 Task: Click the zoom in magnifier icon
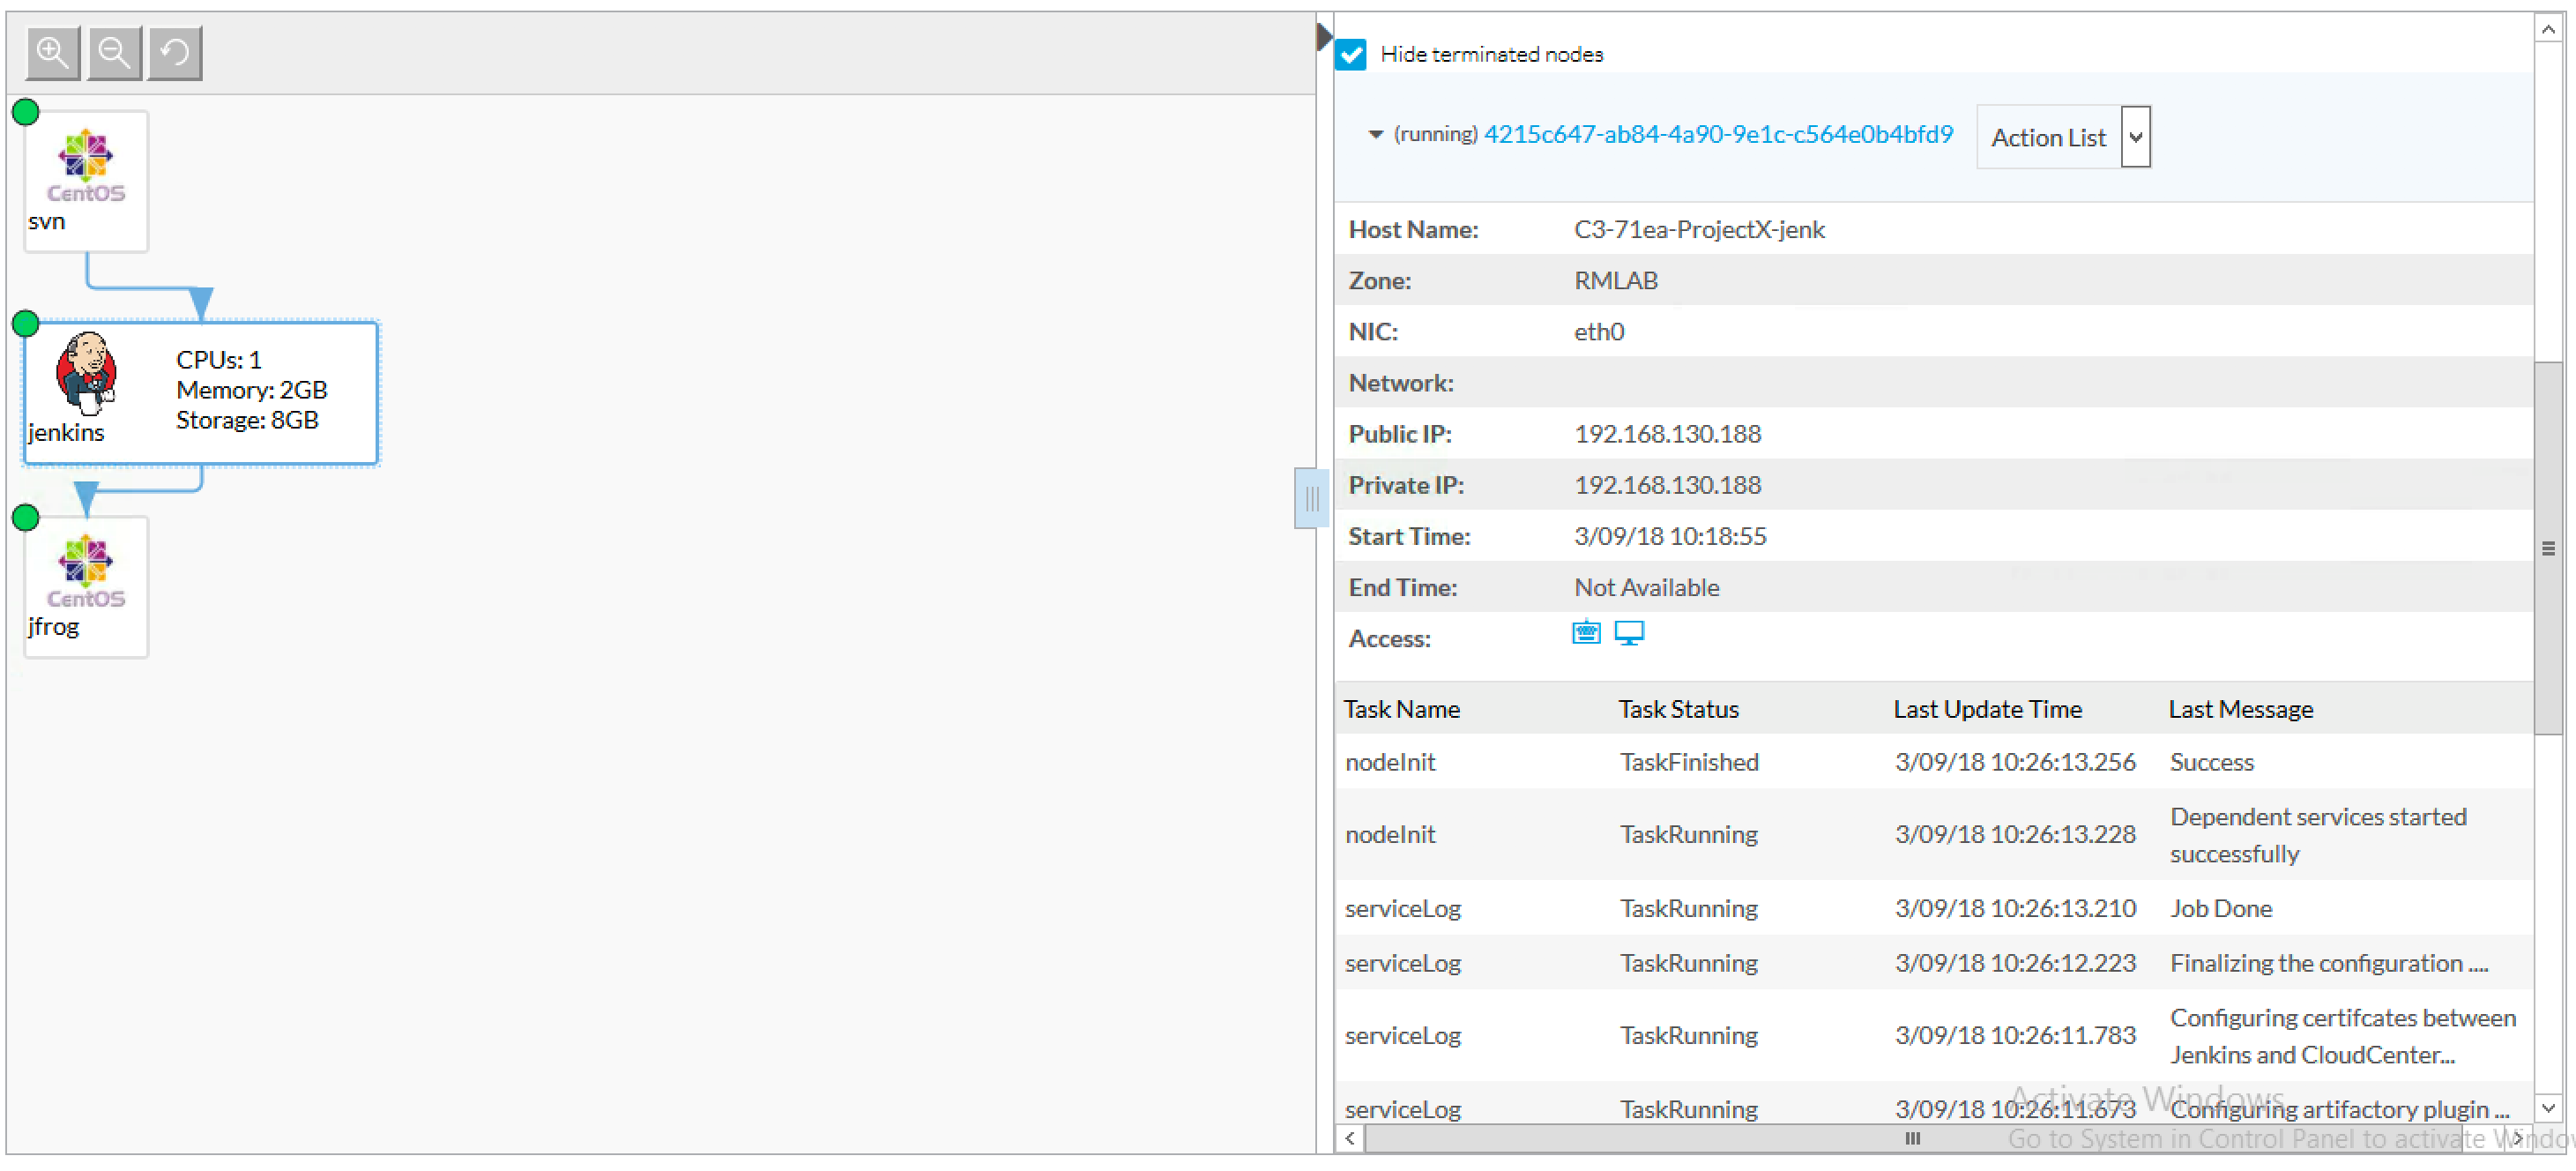(x=52, y=52)
